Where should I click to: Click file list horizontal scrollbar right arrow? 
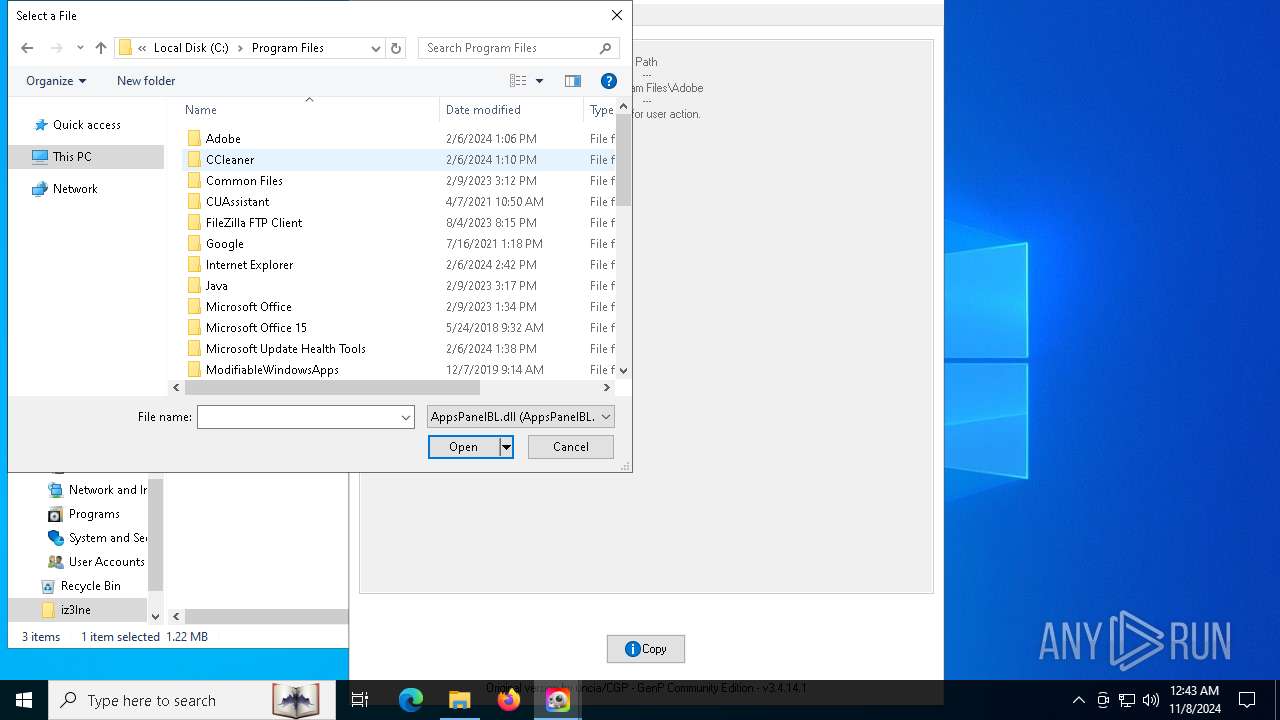[606, 388]
